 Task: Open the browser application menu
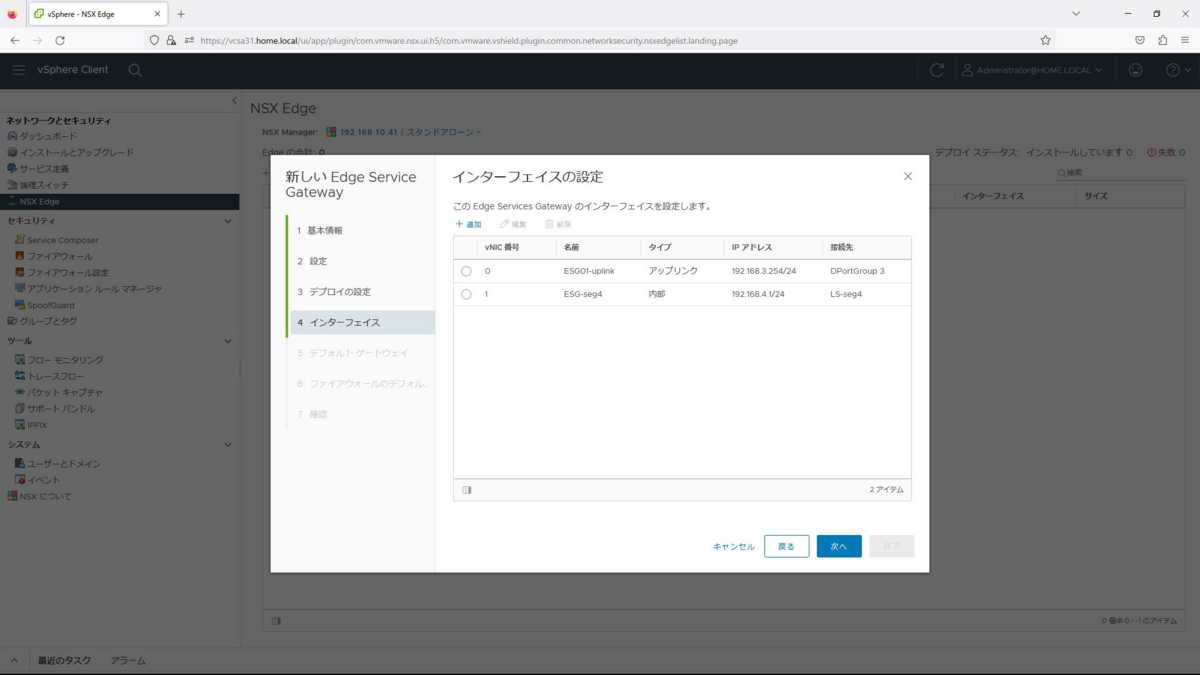pos(1185,40)
